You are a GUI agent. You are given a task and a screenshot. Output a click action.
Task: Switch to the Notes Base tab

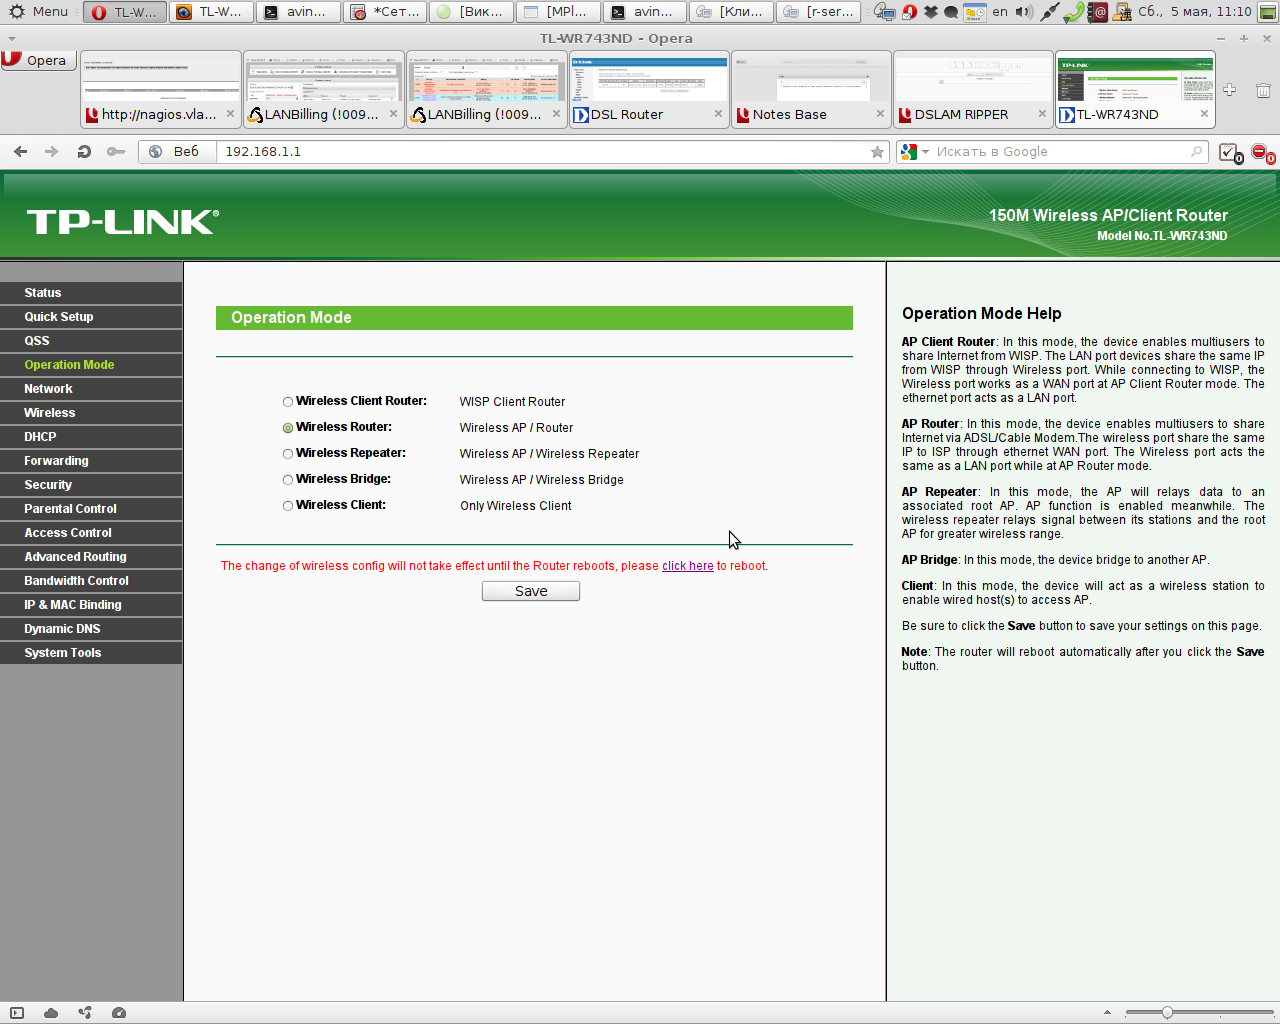point(811,90)
